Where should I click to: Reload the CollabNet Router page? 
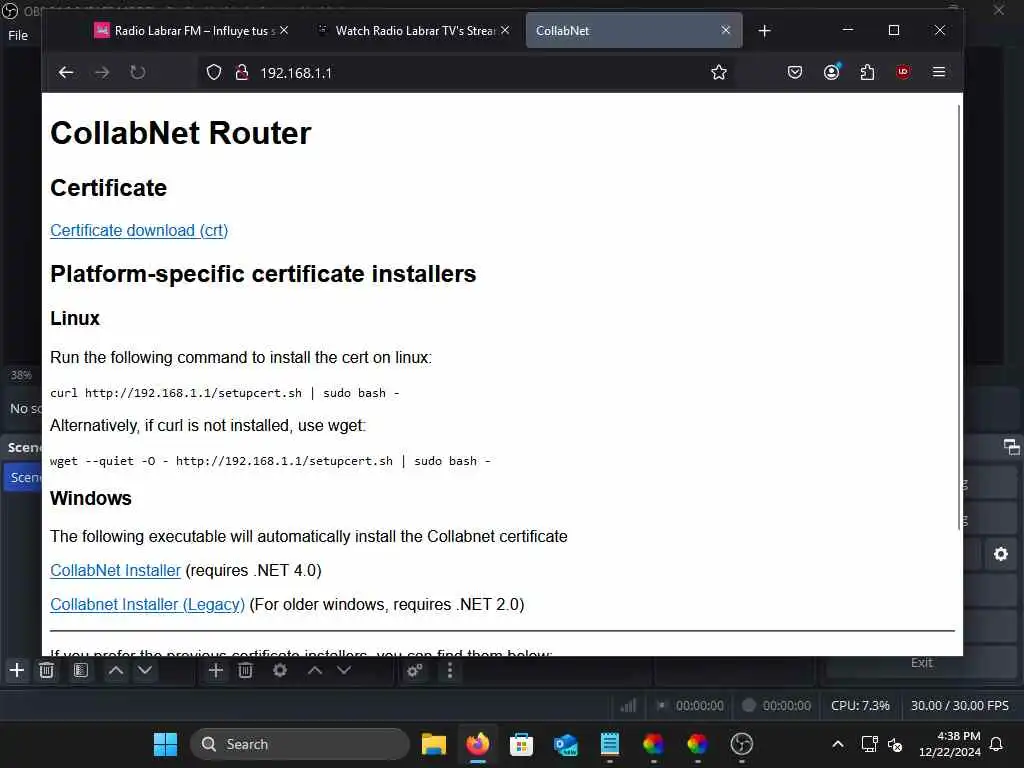tap(137, 72)
